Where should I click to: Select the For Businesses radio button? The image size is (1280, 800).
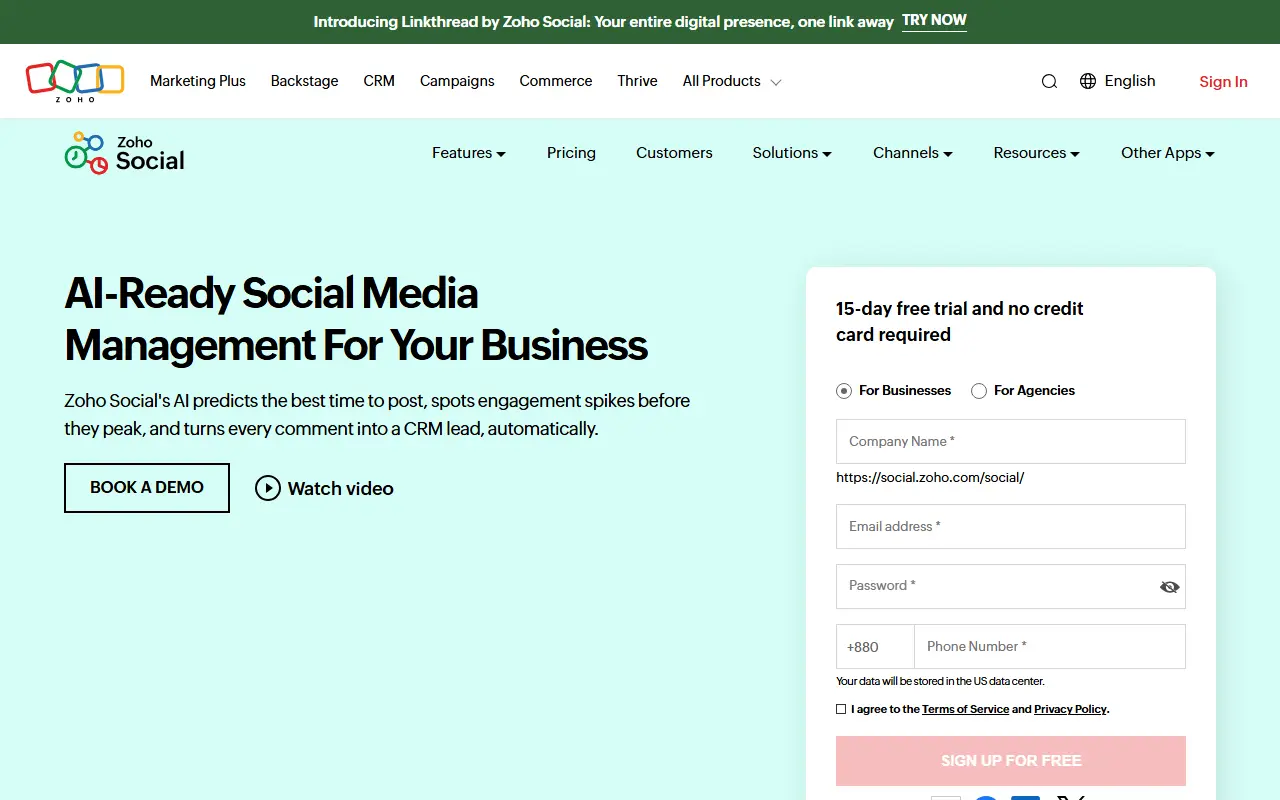pos(844,391)
